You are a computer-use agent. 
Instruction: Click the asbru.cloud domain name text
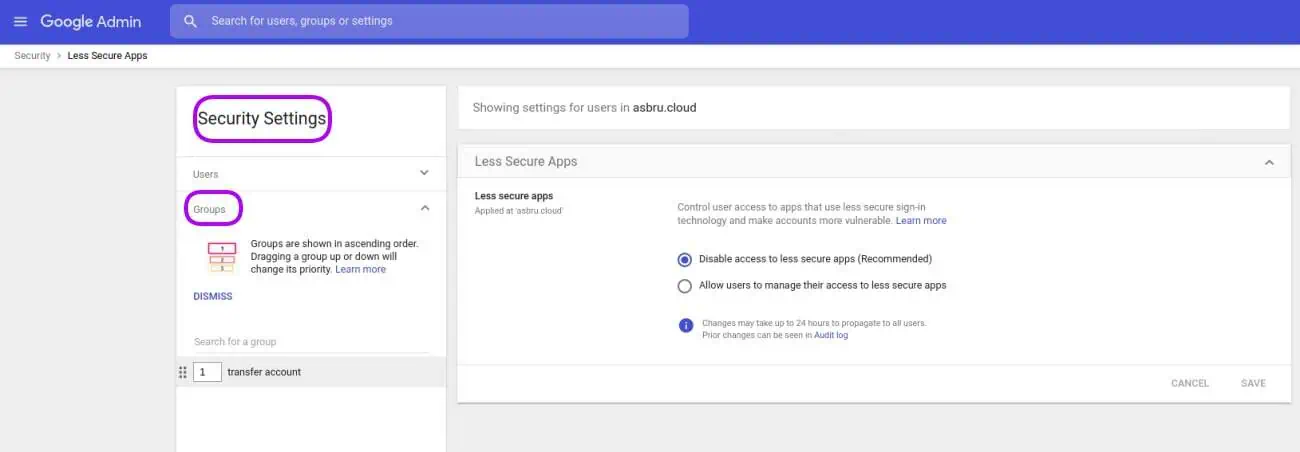pyautogui.click(x=664, y=107)
